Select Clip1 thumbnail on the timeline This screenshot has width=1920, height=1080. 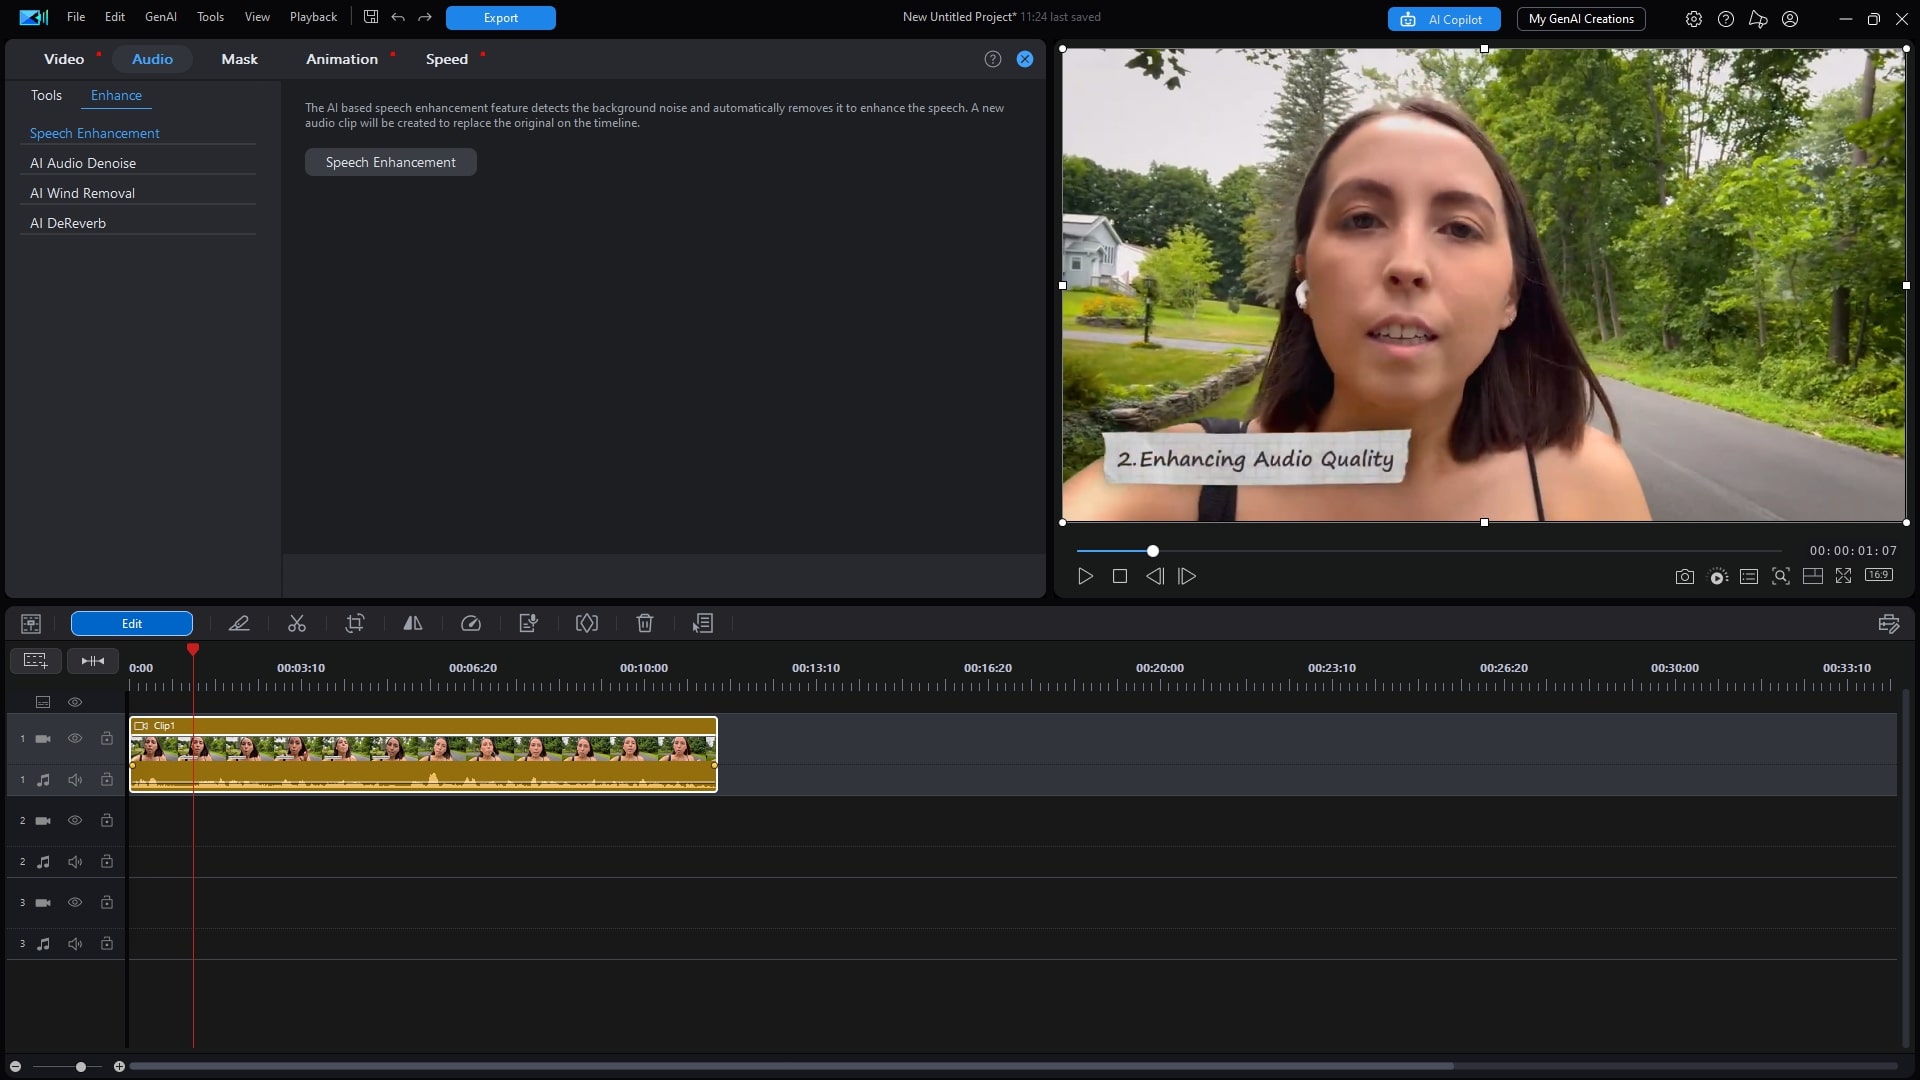[420, 753]
